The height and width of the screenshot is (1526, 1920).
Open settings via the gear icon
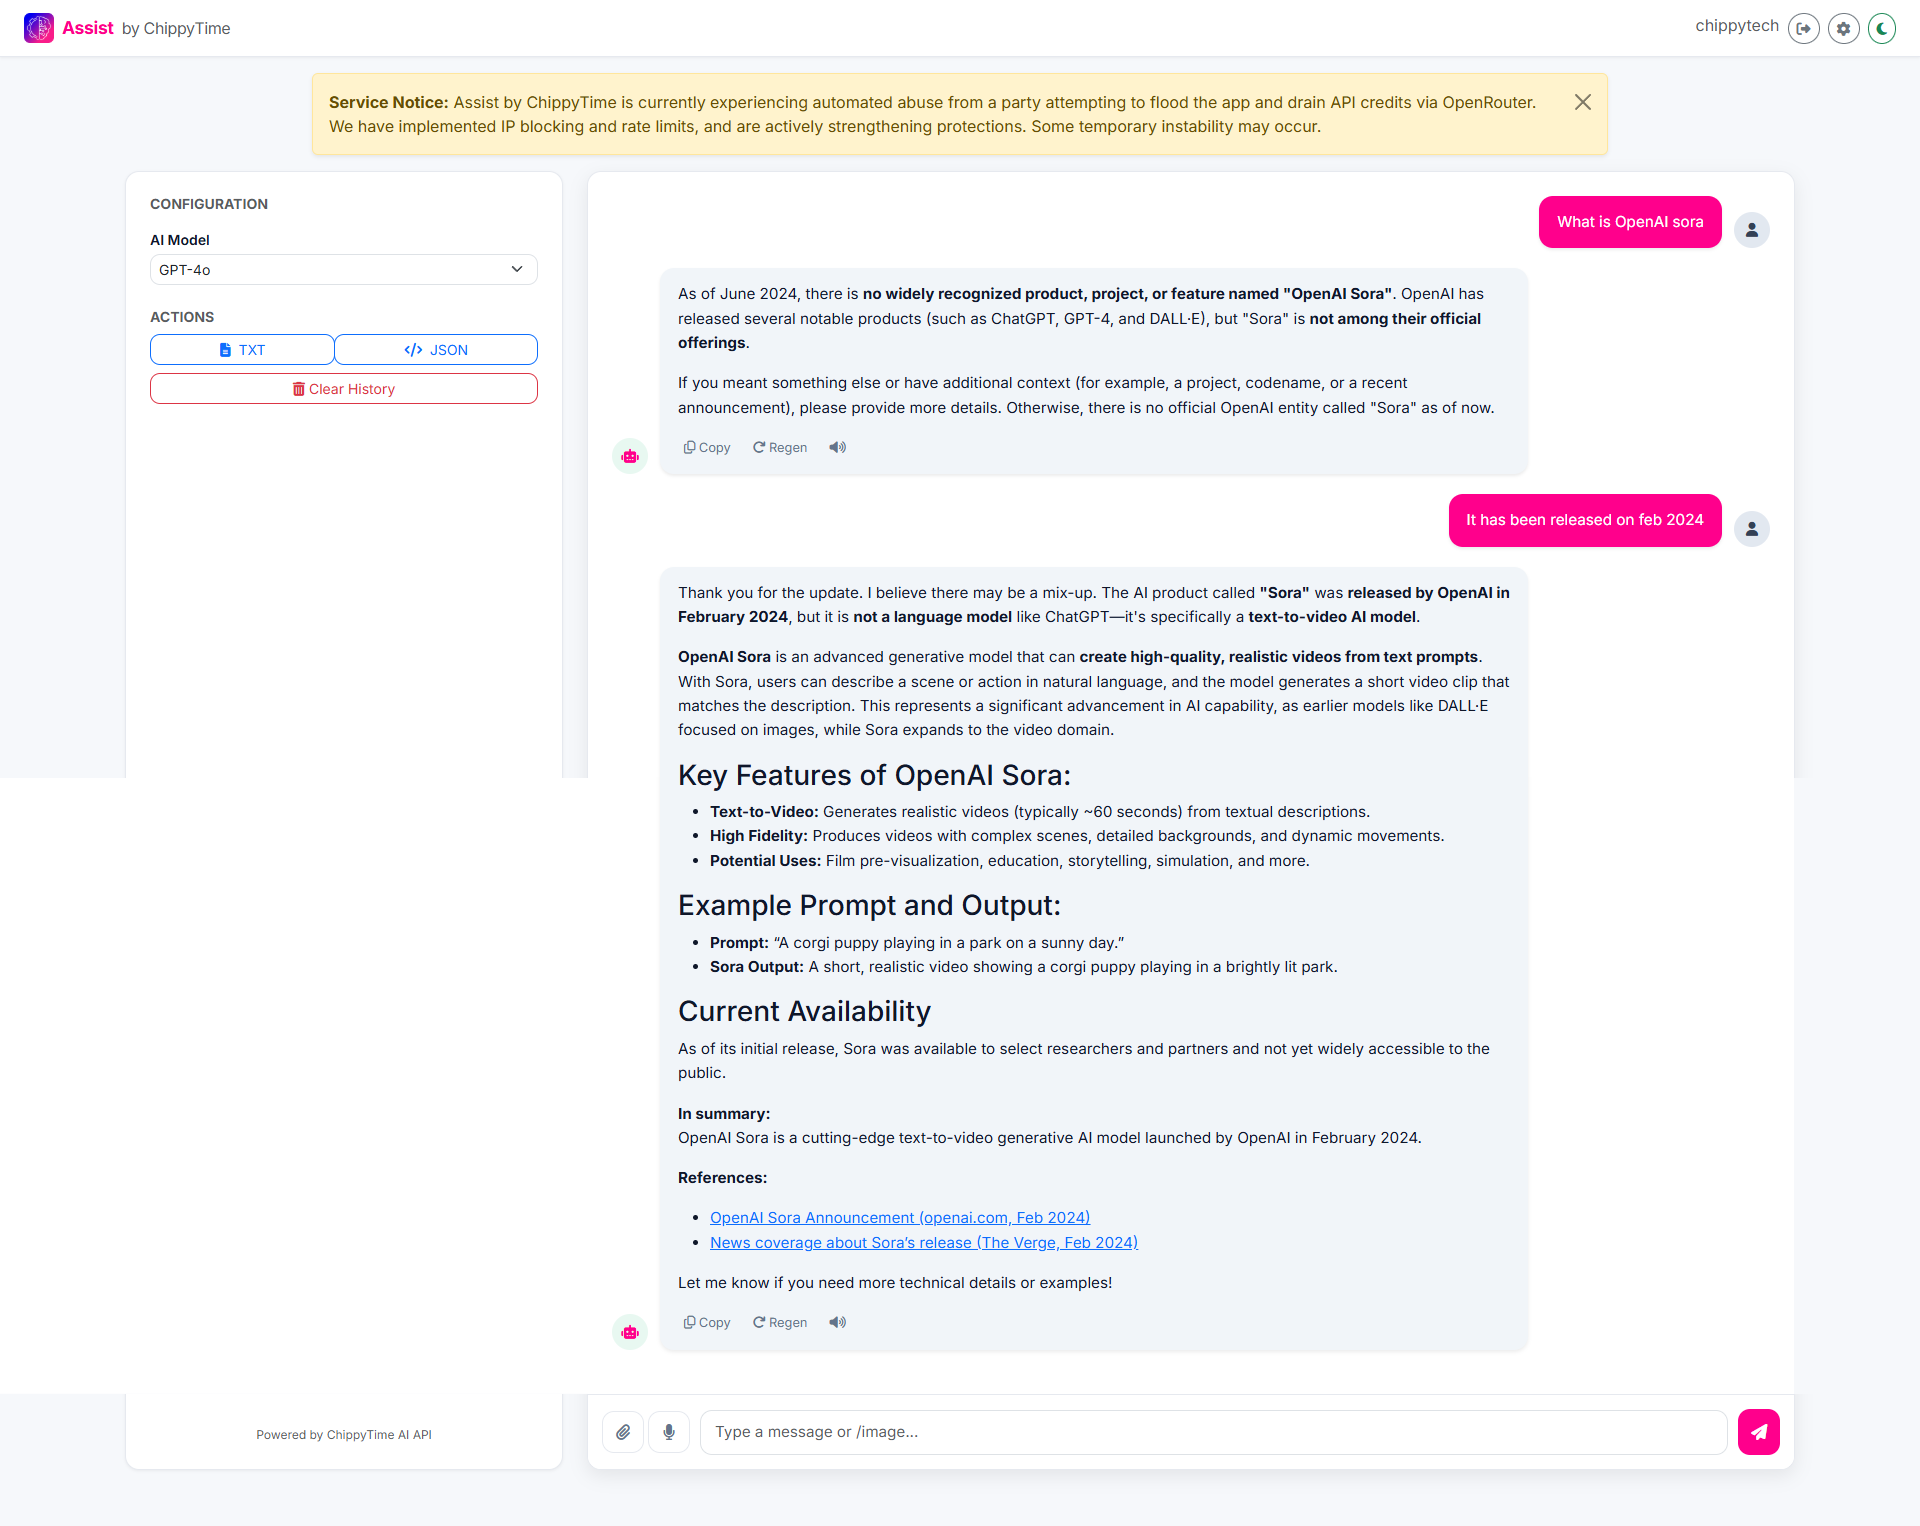[1843, 28]
